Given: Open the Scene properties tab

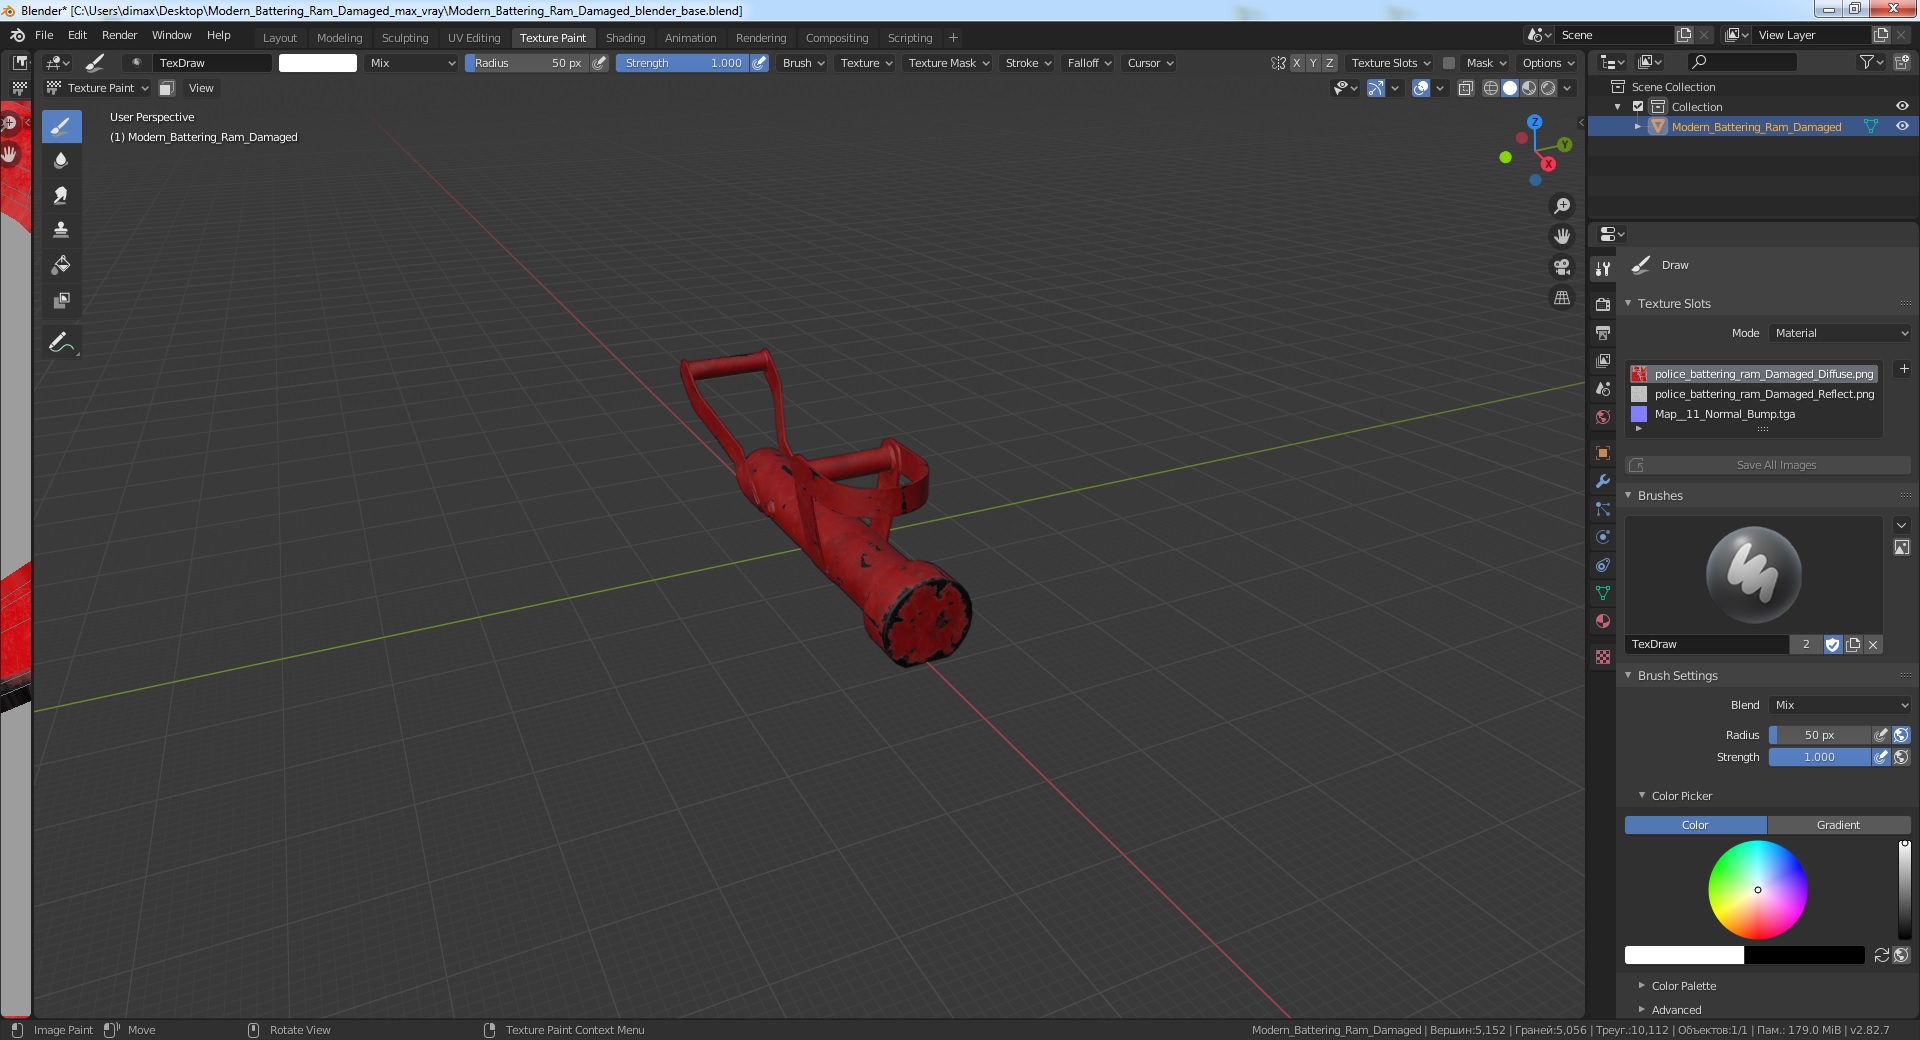Looking at the screenshot, I should [1603, 388].
